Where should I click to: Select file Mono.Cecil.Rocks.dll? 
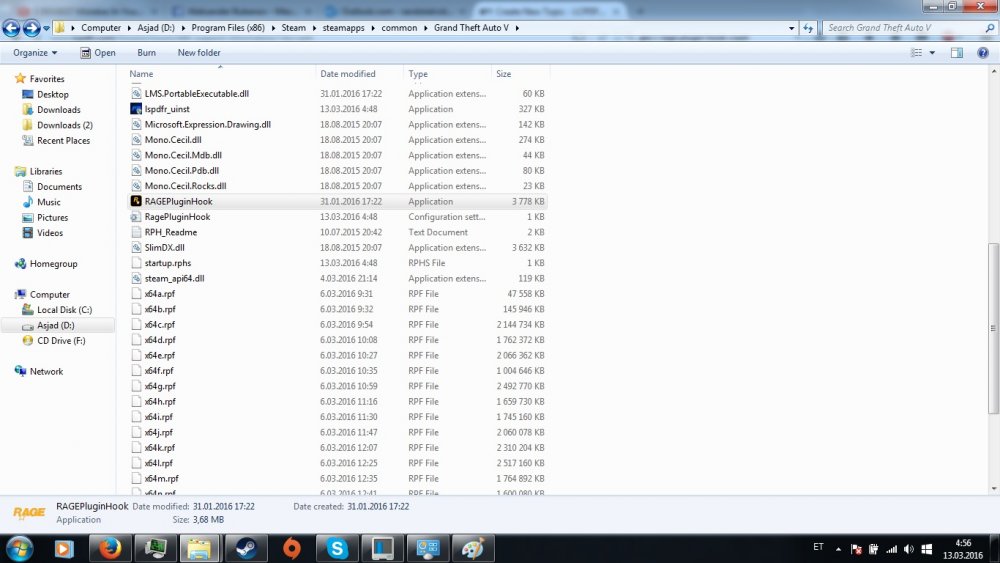pos(185,186)
